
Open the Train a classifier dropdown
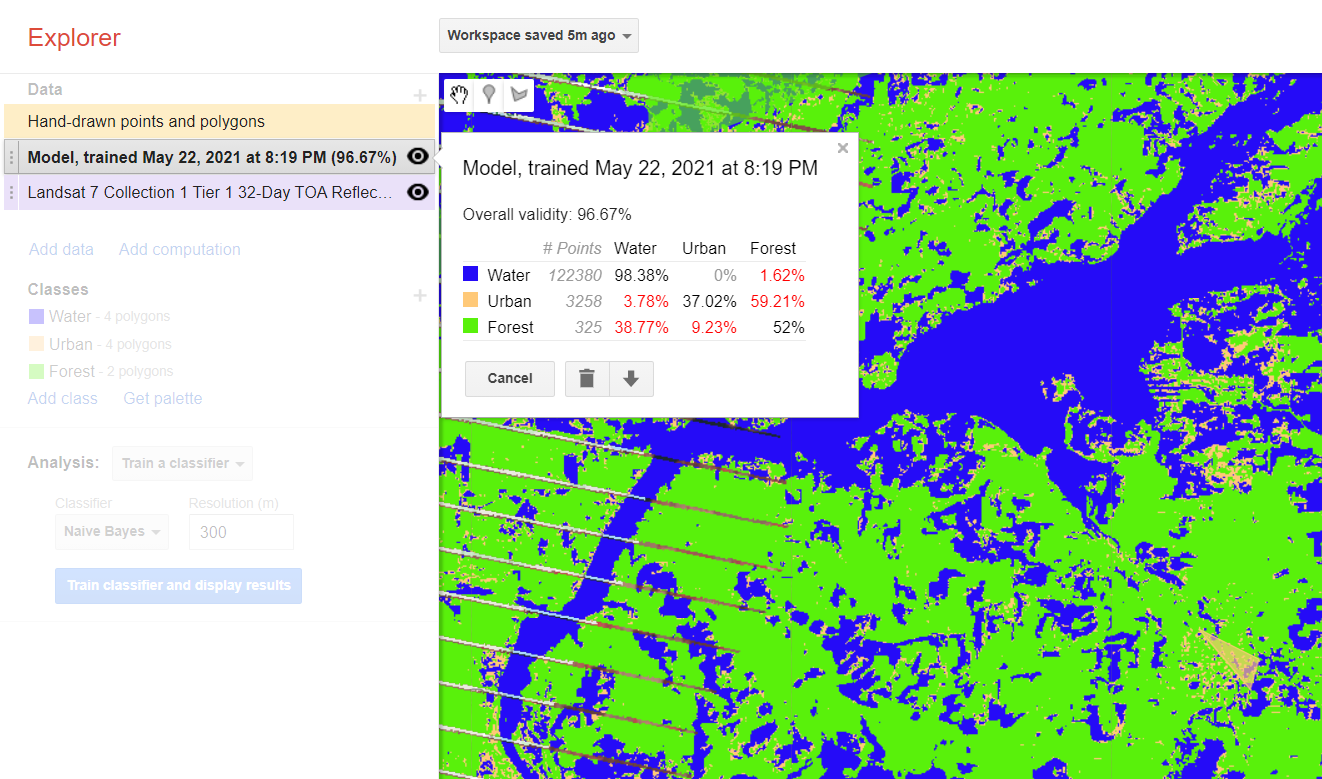182,463
